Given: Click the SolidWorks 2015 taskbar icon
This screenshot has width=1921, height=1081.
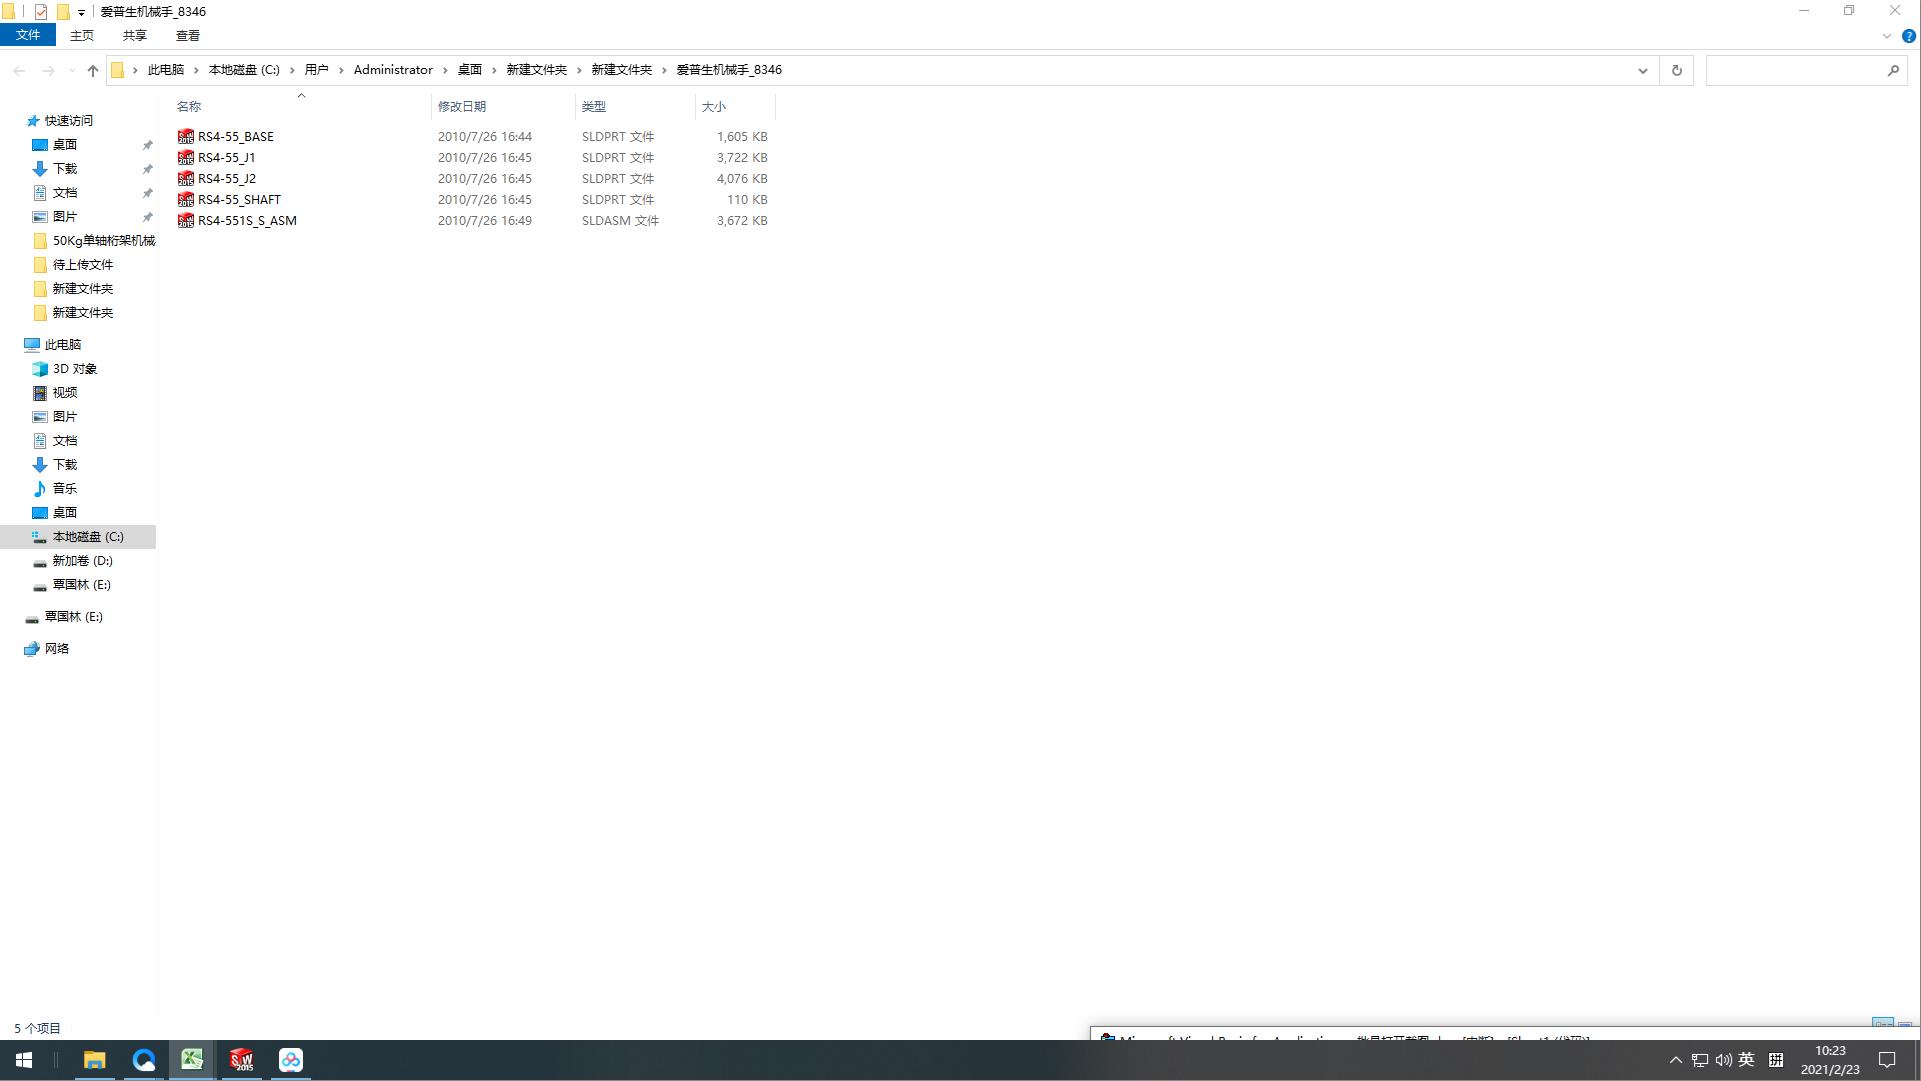Looking at the screenshot, I should [x=241, y=1060].
